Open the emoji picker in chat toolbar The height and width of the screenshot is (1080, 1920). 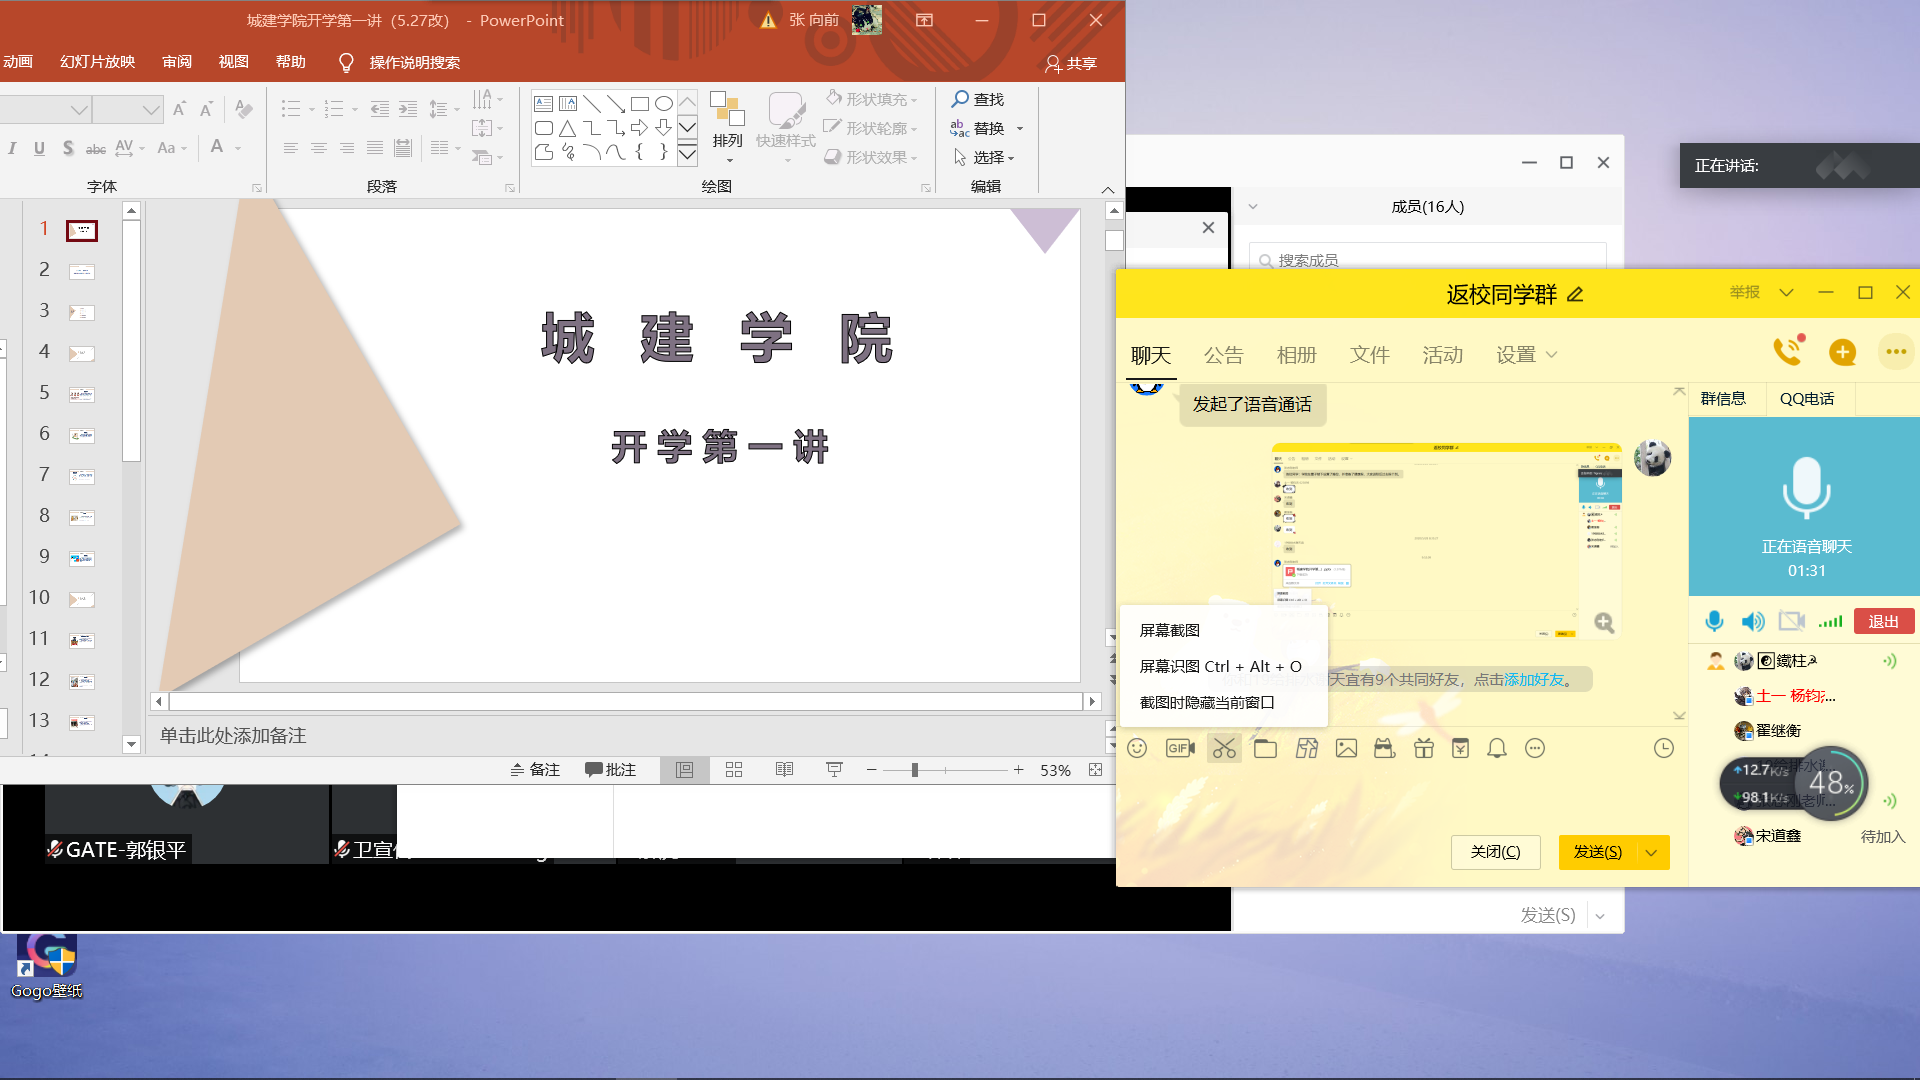(x=1137, y=748)
